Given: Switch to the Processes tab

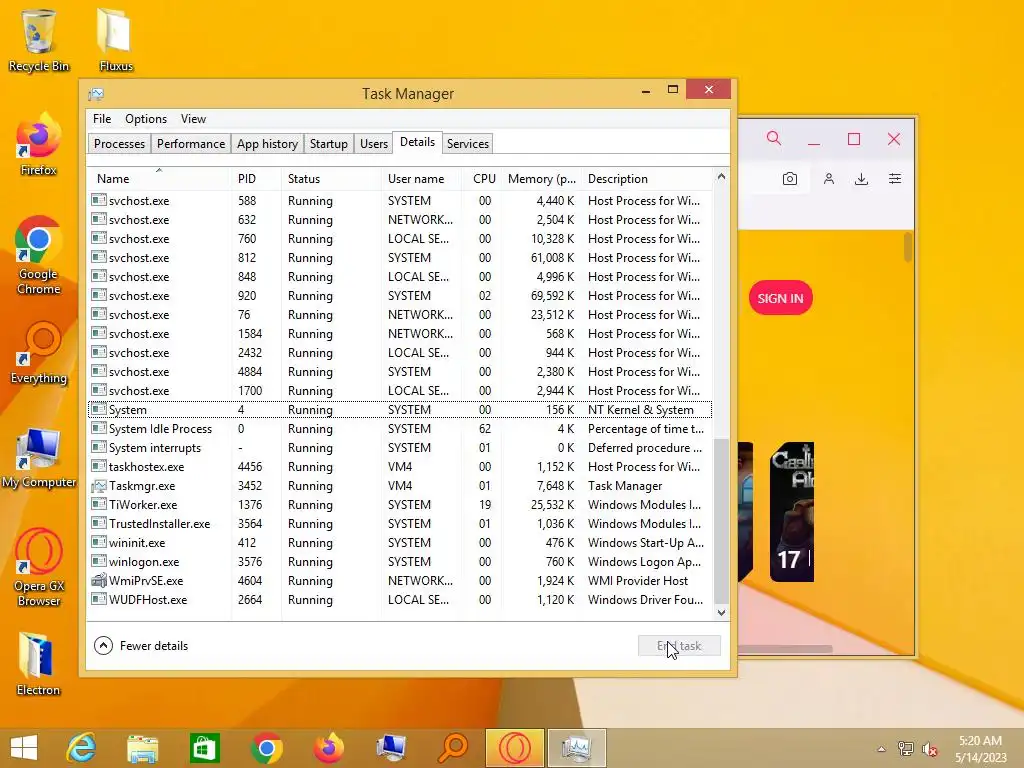Looking at the screenshot, I should [119, 144].
